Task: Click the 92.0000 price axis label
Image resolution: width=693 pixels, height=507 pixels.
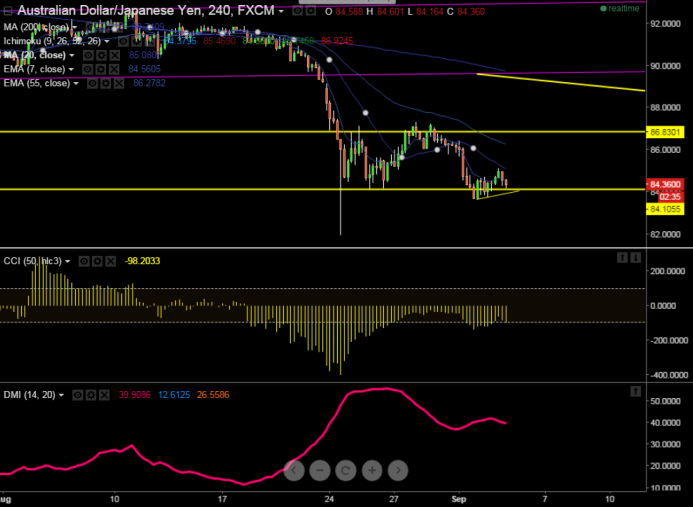Action: coord(665,24)
